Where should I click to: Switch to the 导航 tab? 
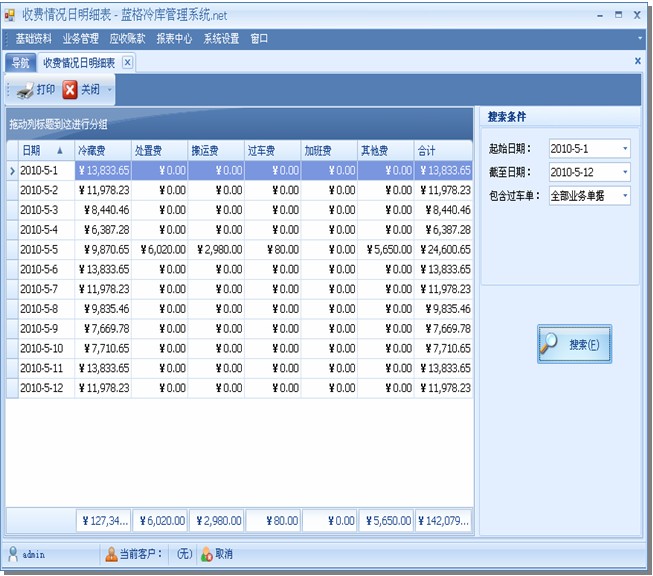point(20,63)
